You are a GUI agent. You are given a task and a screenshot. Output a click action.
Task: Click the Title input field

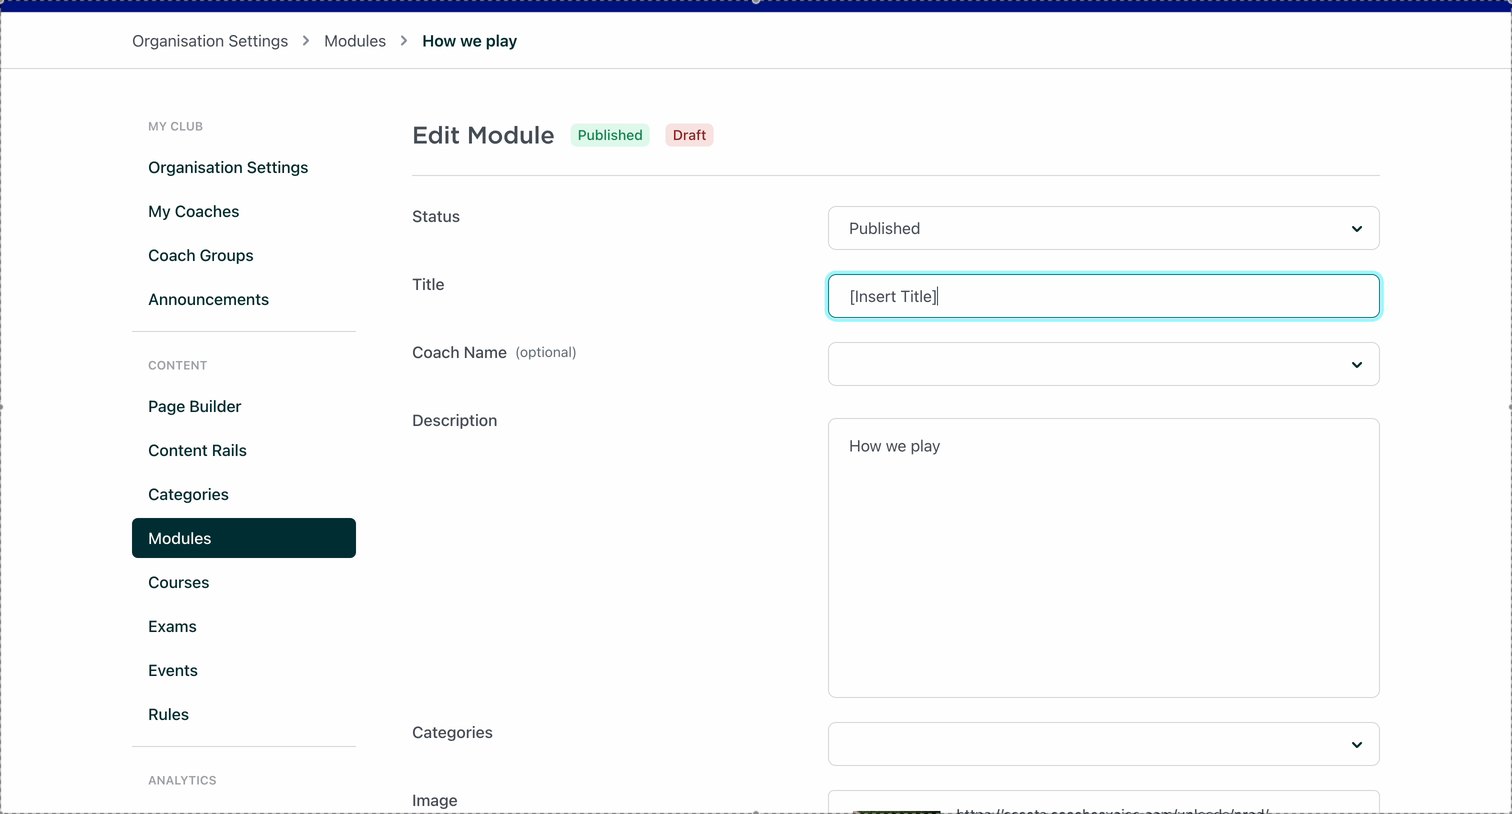pos(1104,296)
